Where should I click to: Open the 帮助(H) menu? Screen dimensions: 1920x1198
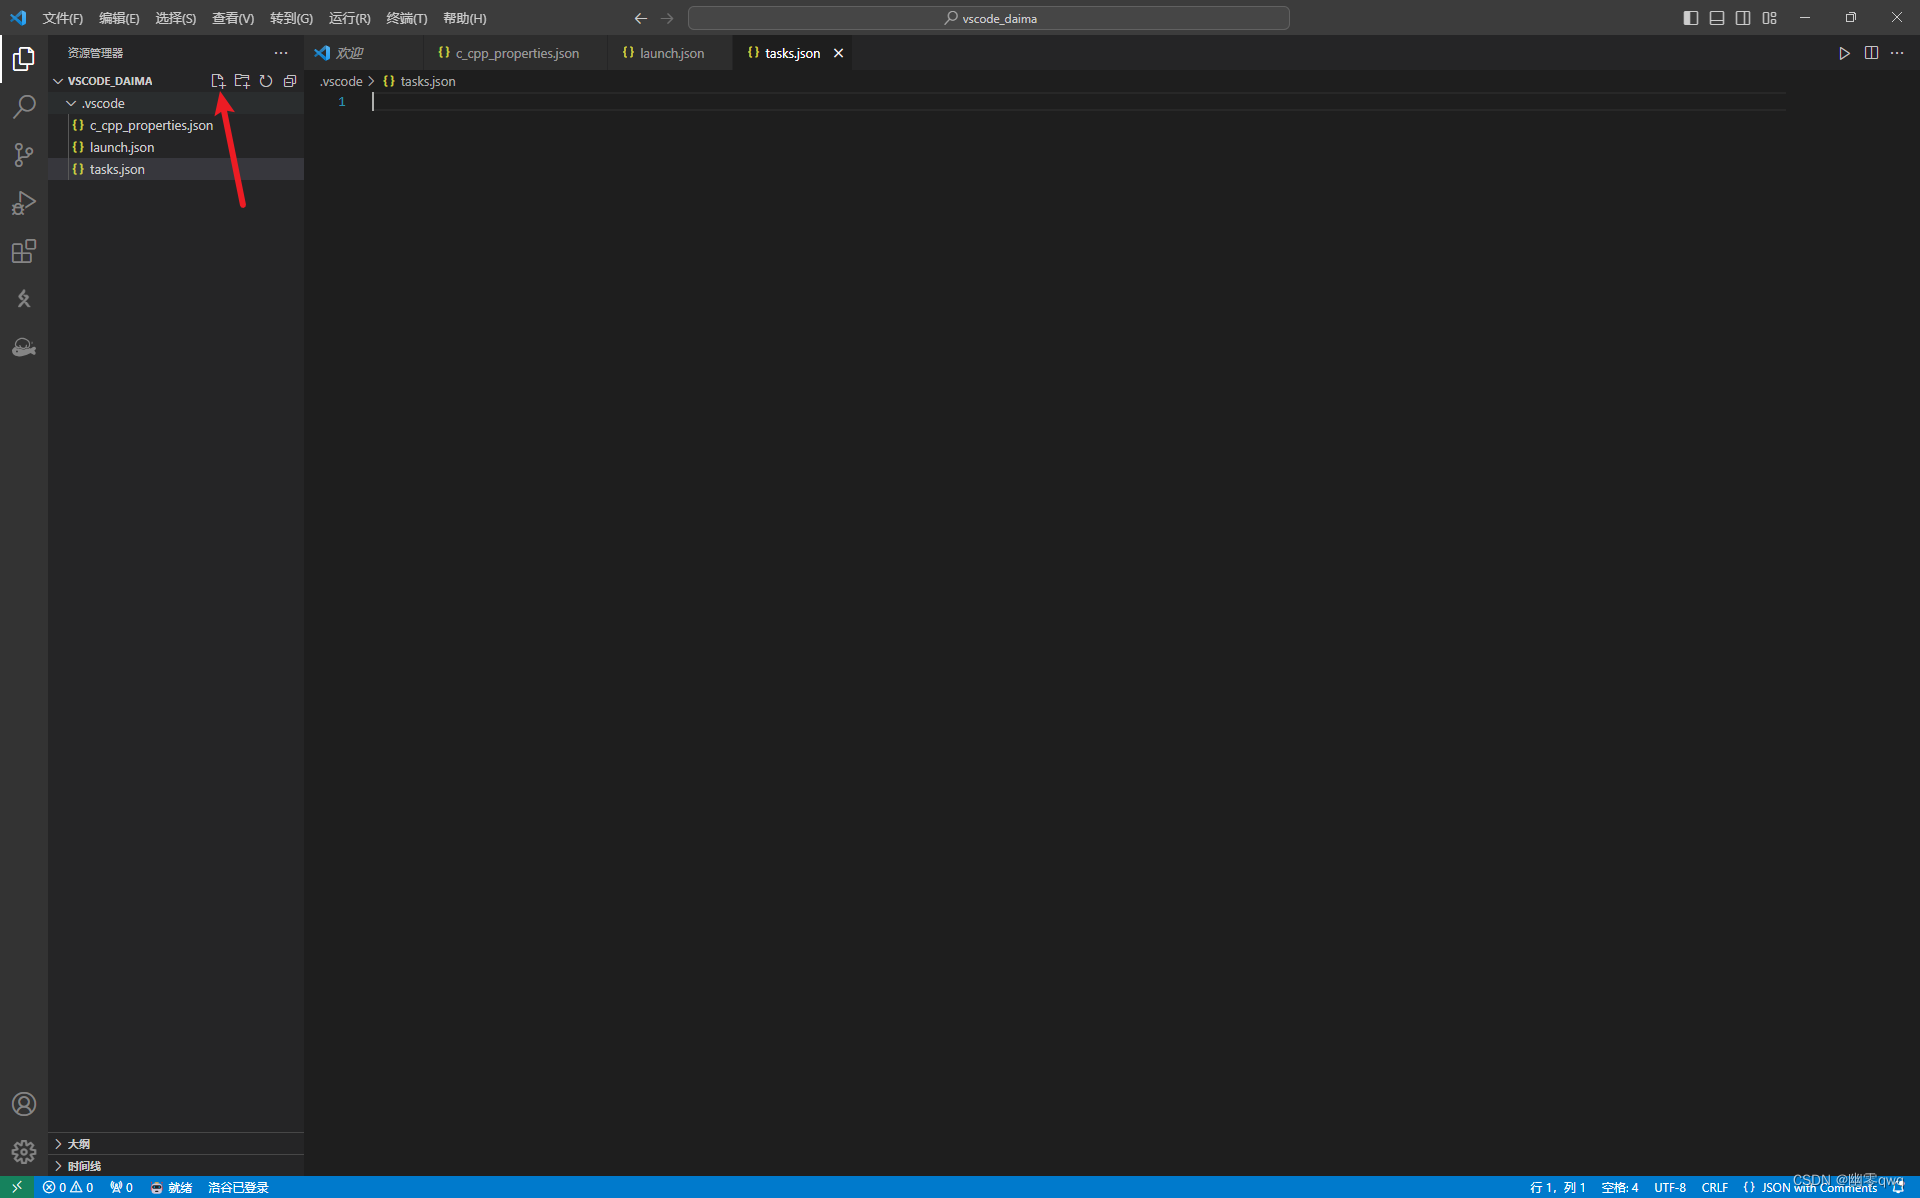464,18
